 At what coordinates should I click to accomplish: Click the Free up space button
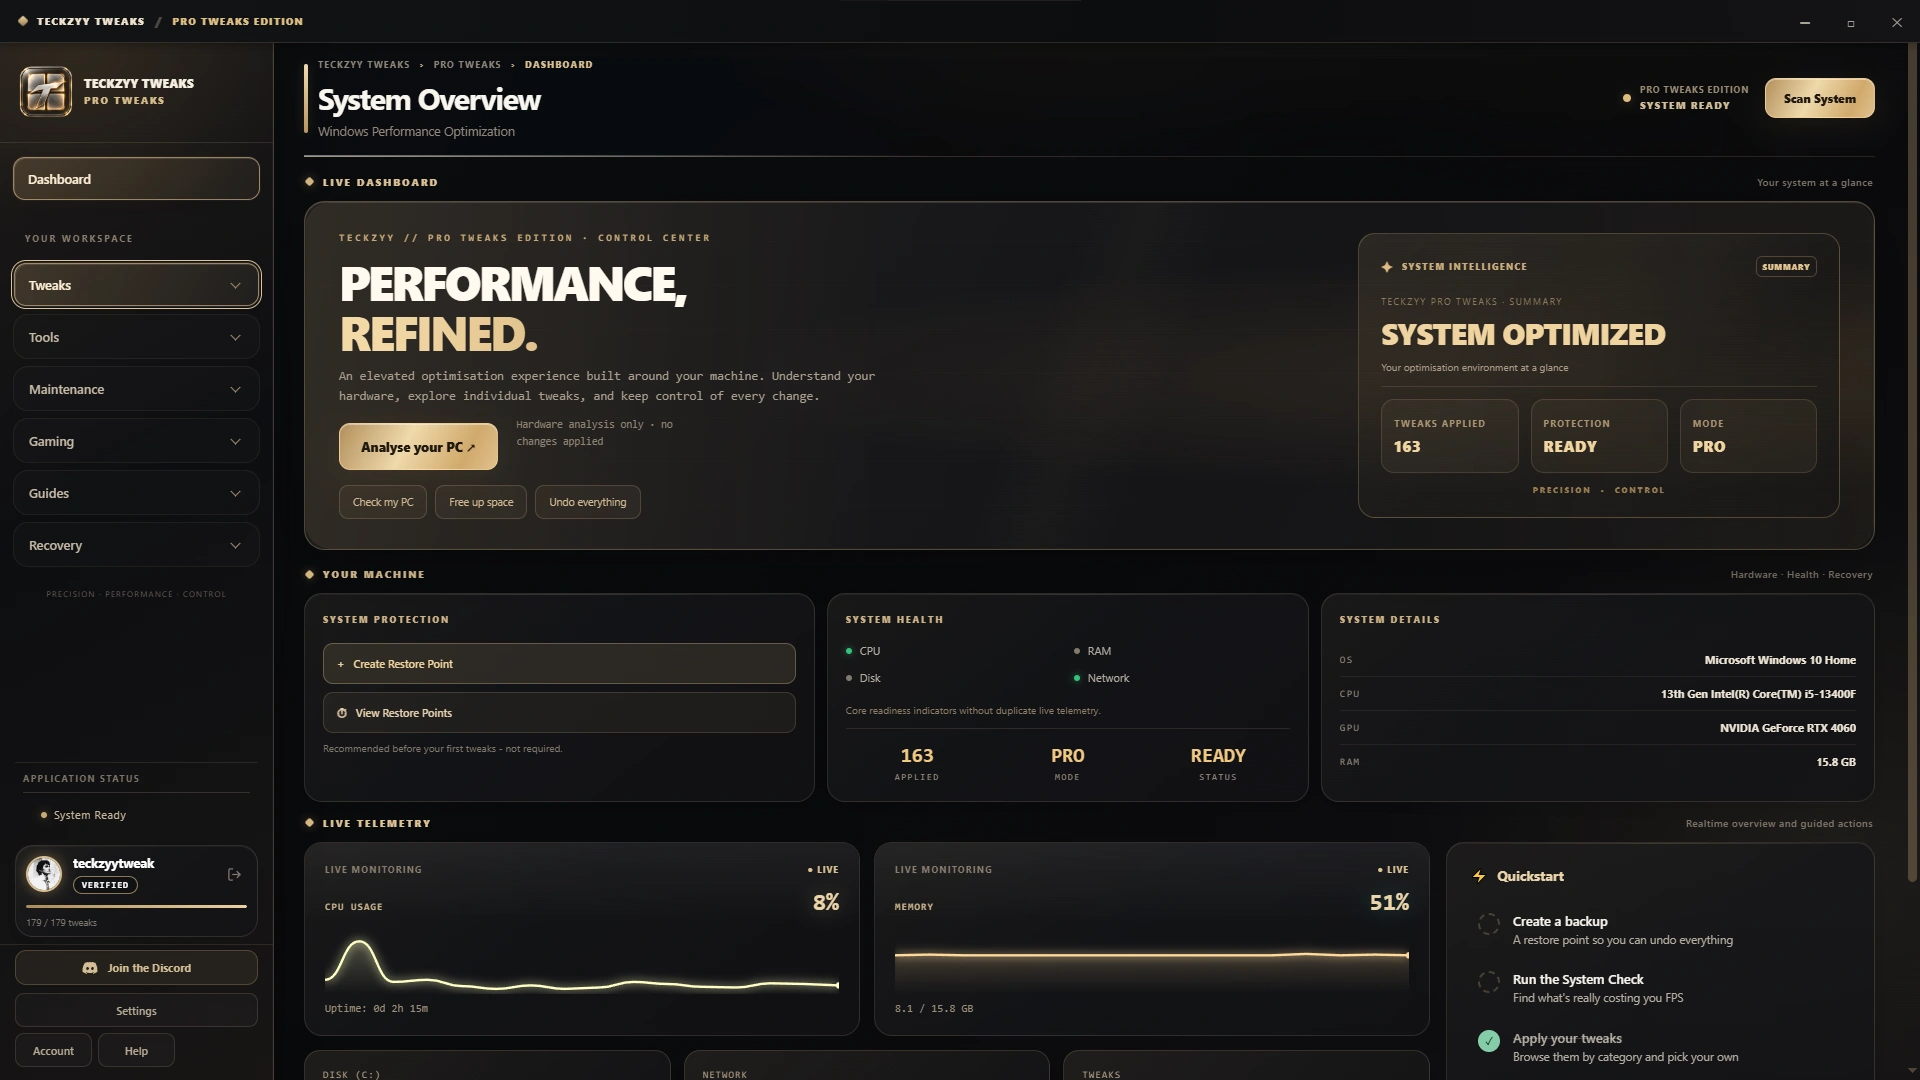[x=481, y=502]
